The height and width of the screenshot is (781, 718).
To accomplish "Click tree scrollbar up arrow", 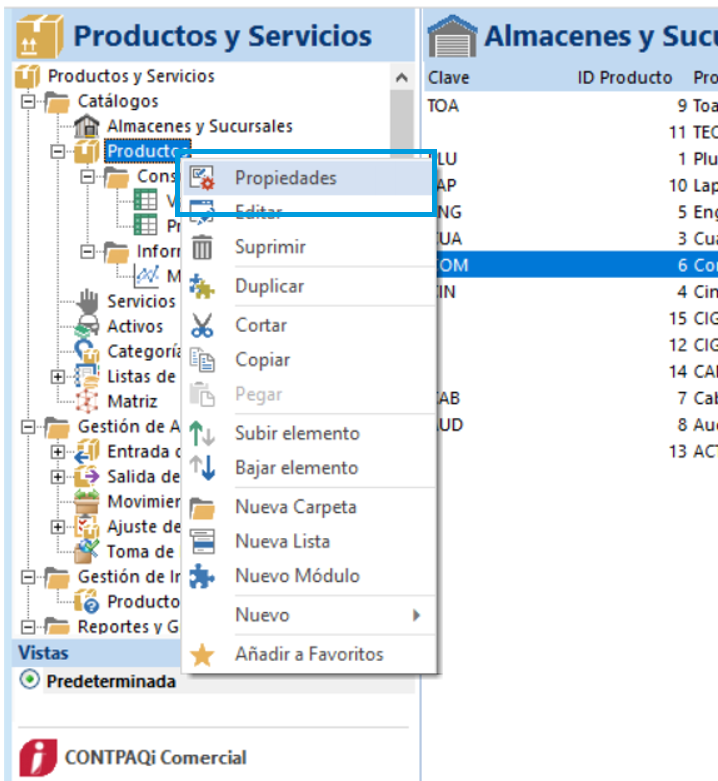I will [402, 77].
